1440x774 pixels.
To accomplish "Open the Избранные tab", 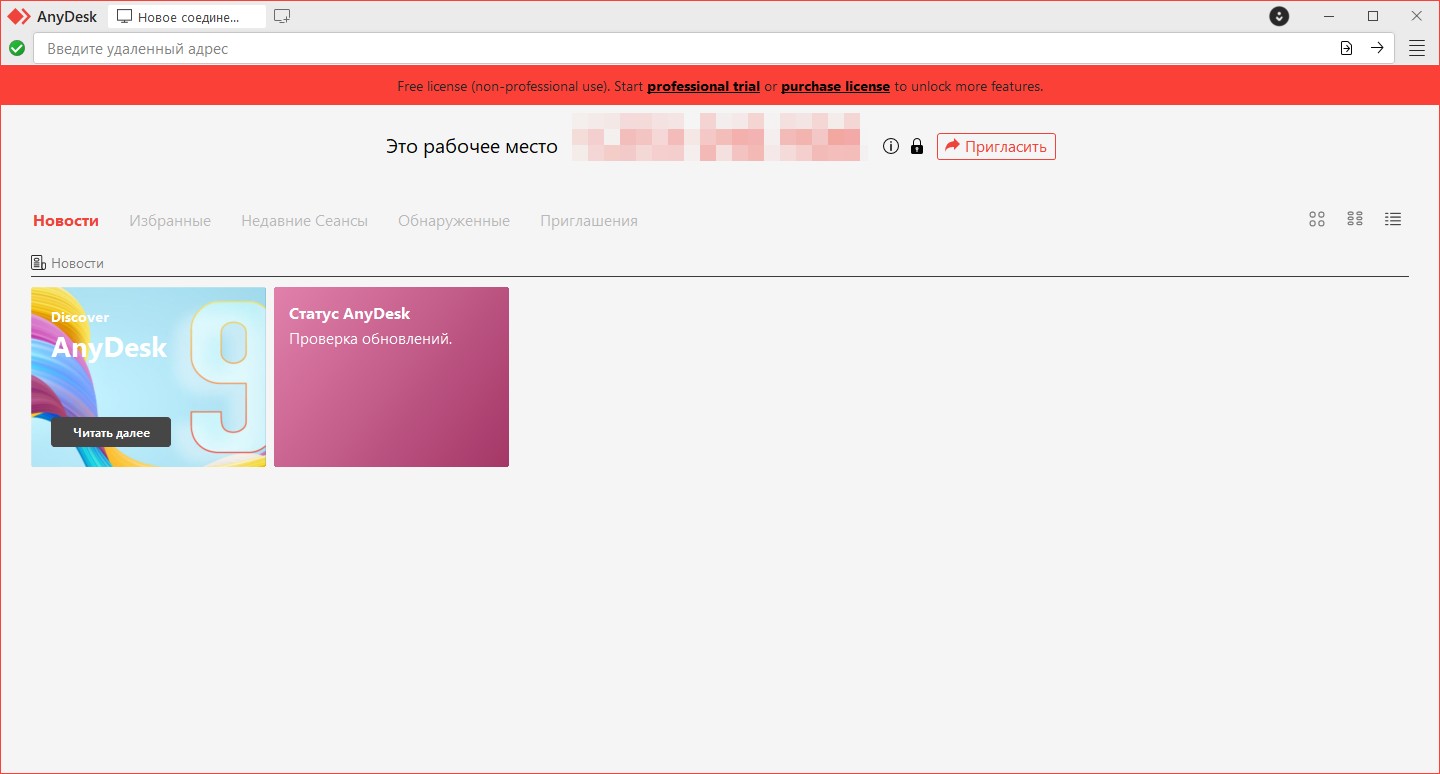I will tap(170, 221).
